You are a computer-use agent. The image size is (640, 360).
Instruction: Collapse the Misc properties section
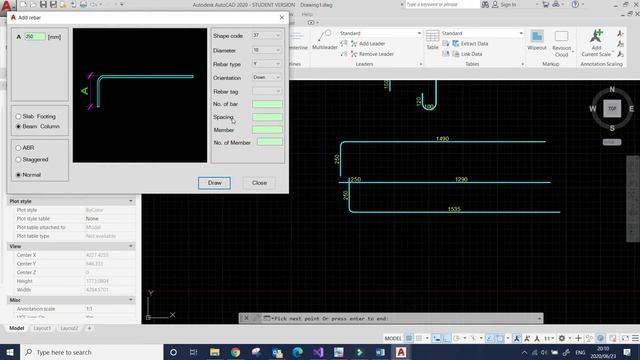coord(131,300)
